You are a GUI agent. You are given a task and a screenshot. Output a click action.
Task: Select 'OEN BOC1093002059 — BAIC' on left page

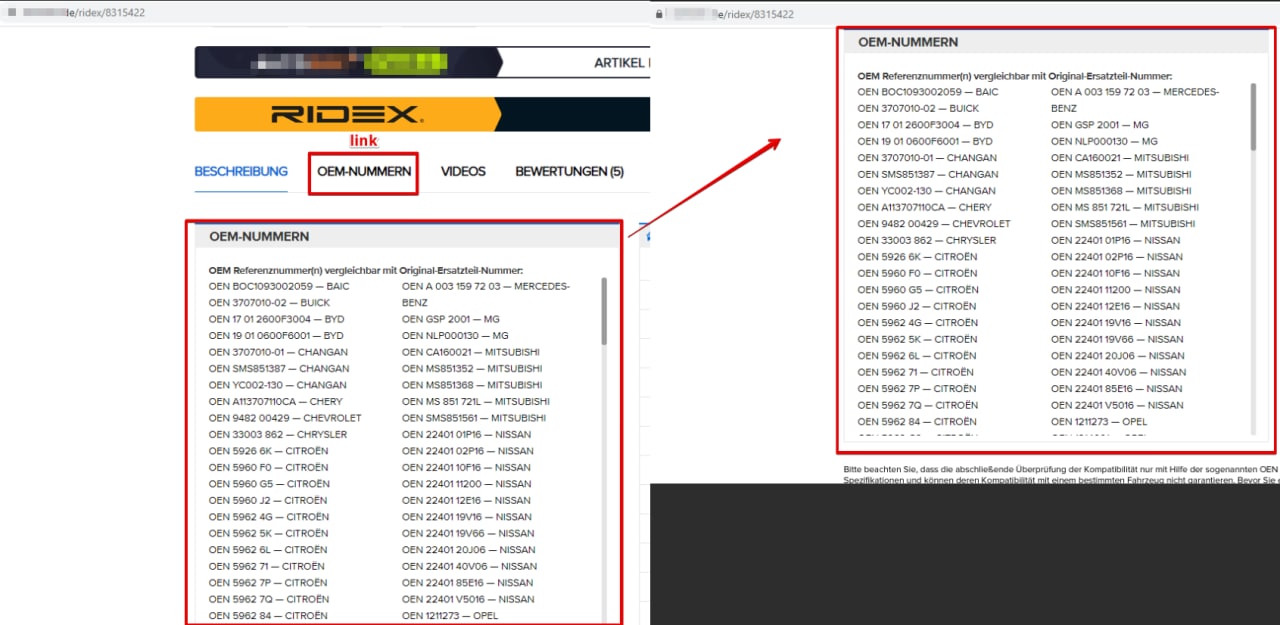[x=279, y=286]
